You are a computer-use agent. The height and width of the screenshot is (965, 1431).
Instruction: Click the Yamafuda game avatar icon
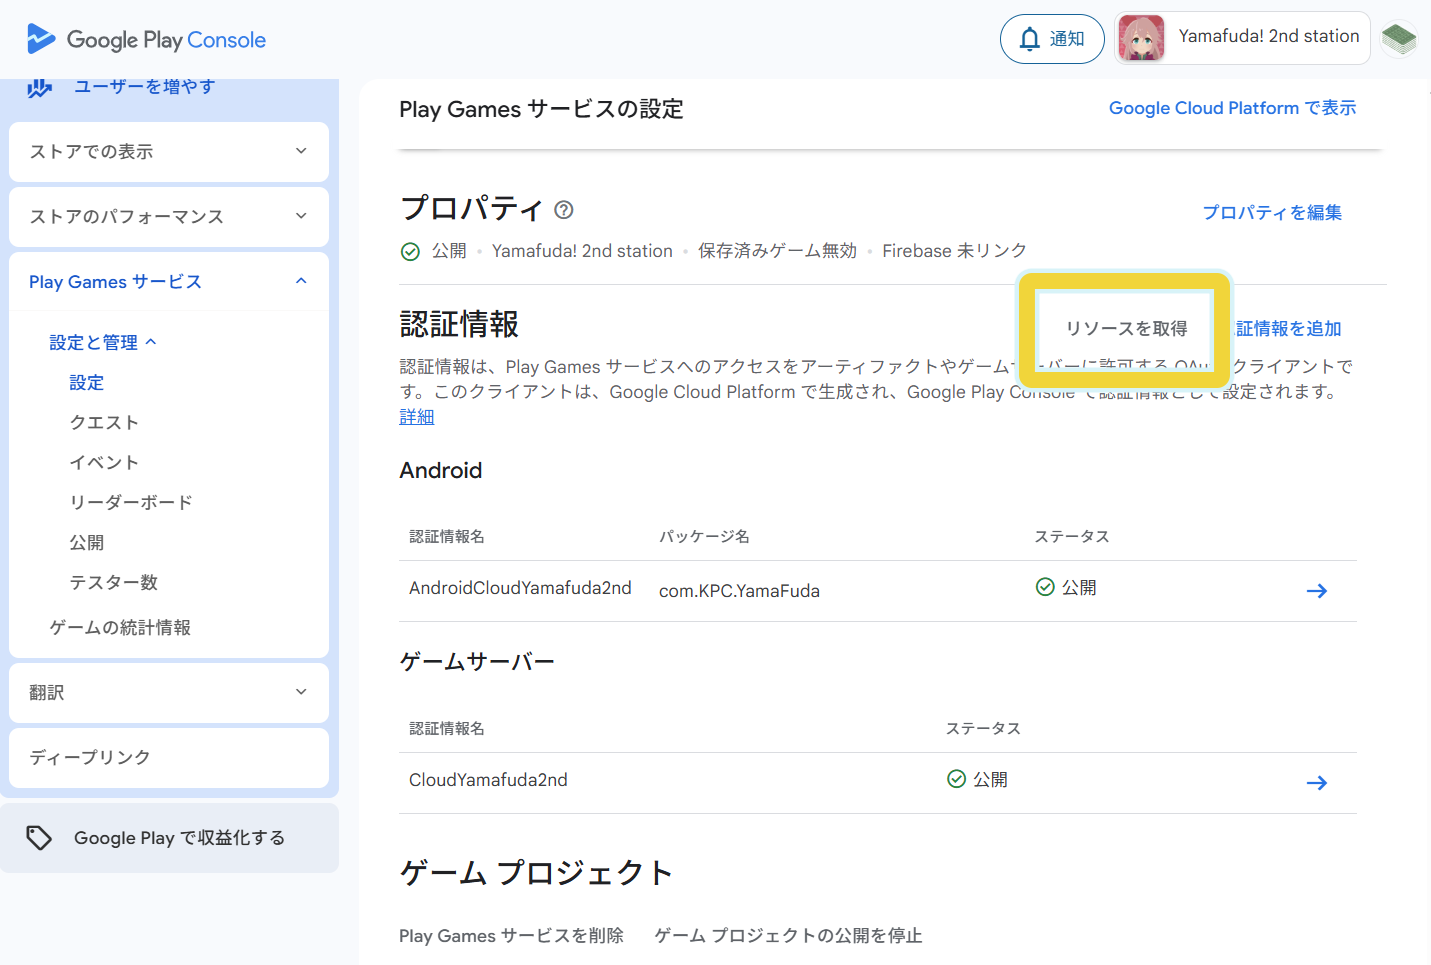pyautogui.click(x=1141, y=39)
